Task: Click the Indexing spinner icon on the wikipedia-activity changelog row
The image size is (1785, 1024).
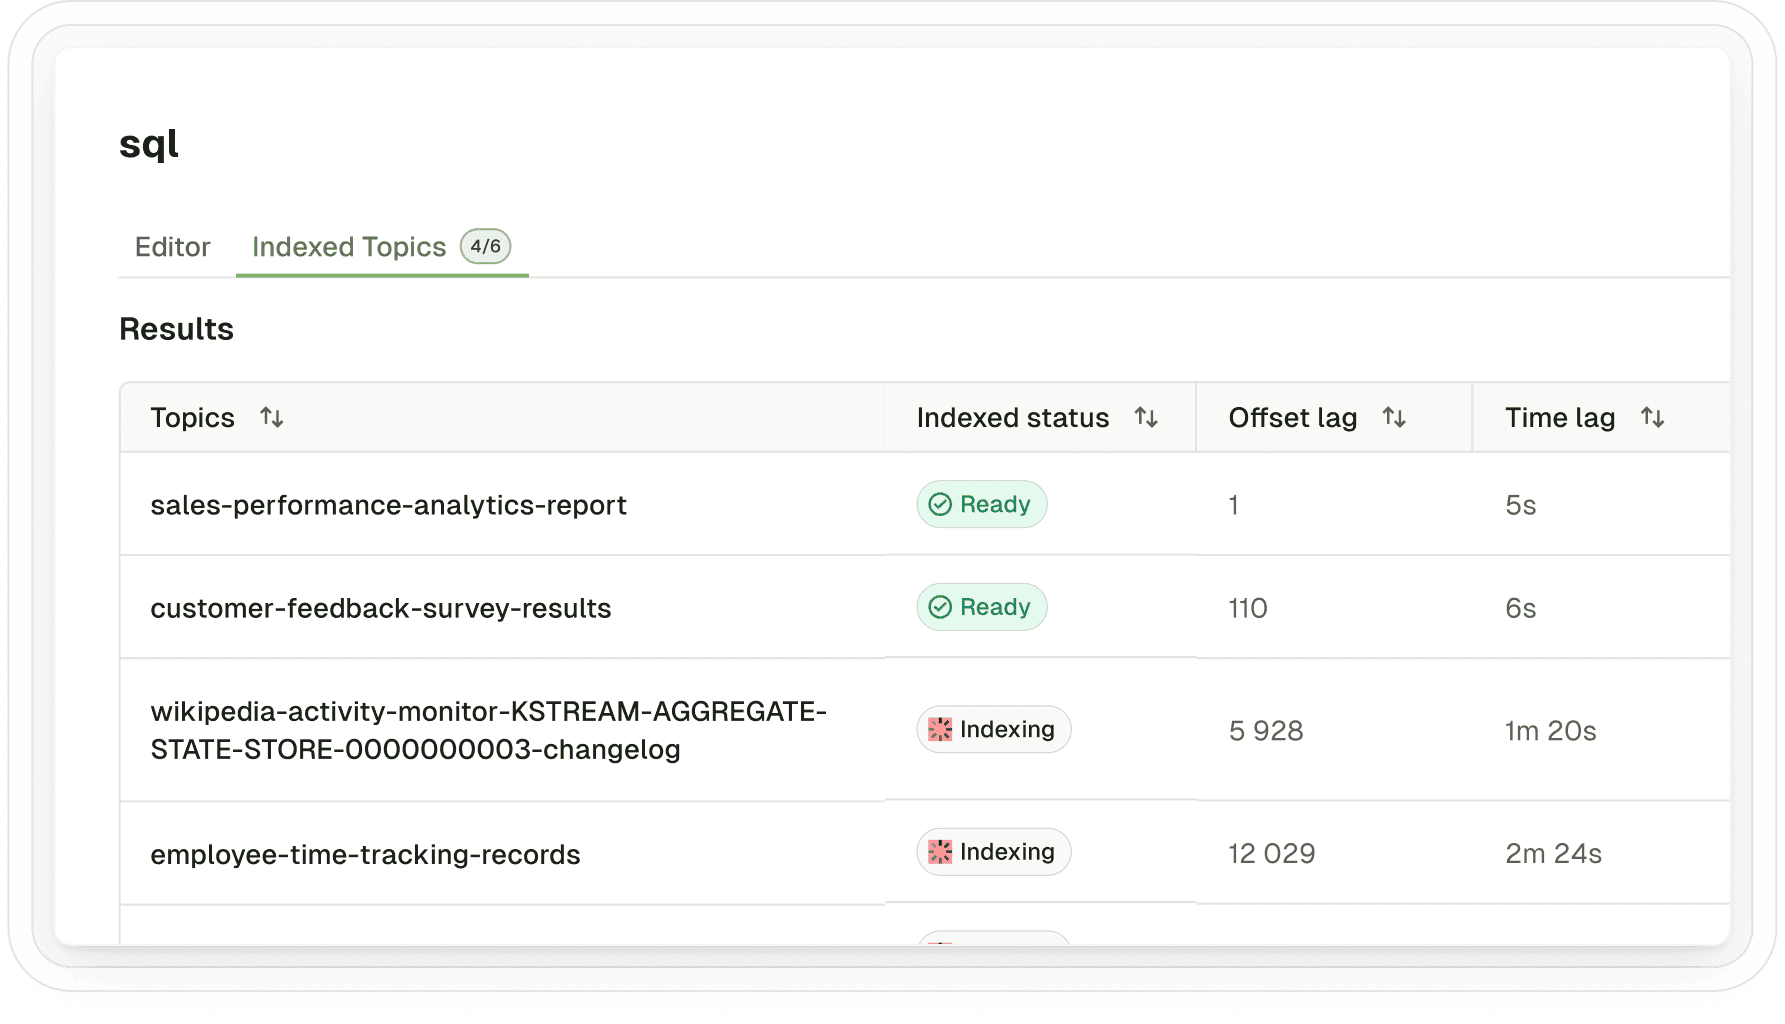Action: 942,729
